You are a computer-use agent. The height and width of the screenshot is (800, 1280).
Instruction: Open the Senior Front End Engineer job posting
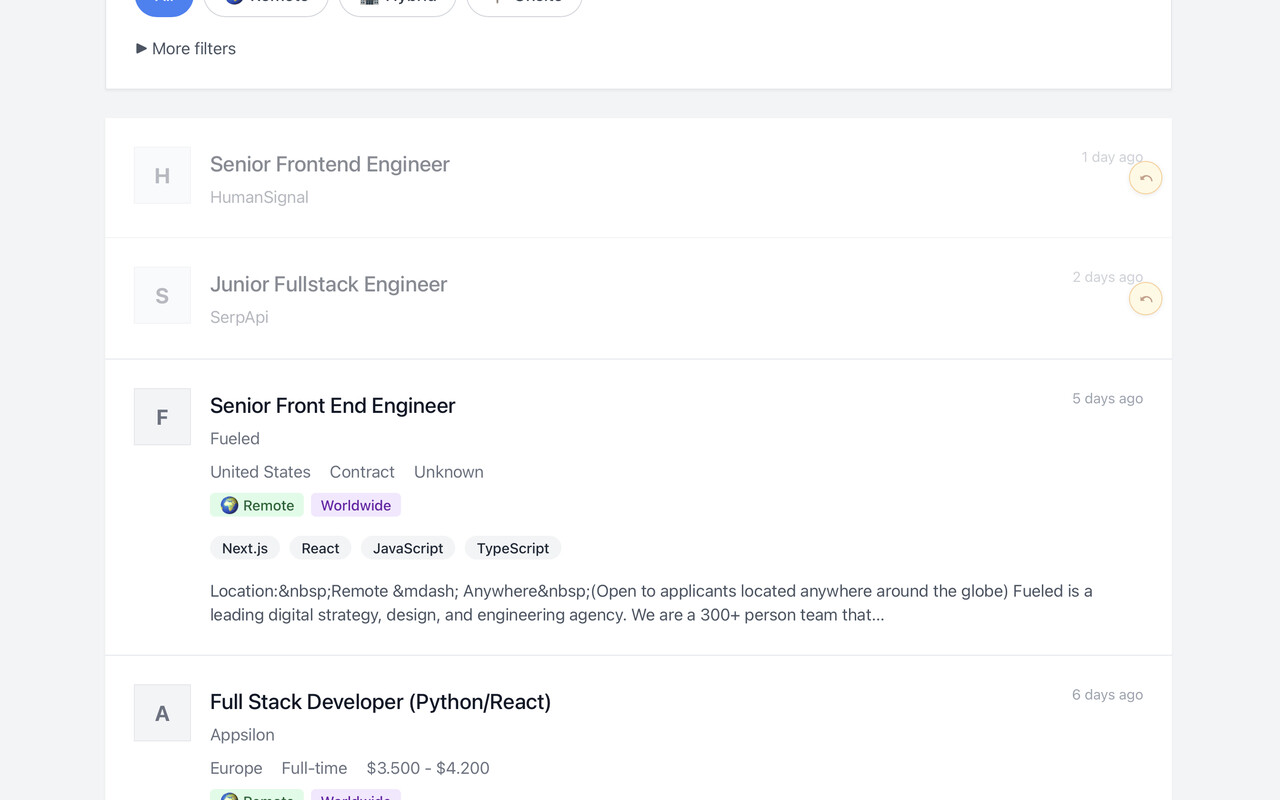point(333,405)
